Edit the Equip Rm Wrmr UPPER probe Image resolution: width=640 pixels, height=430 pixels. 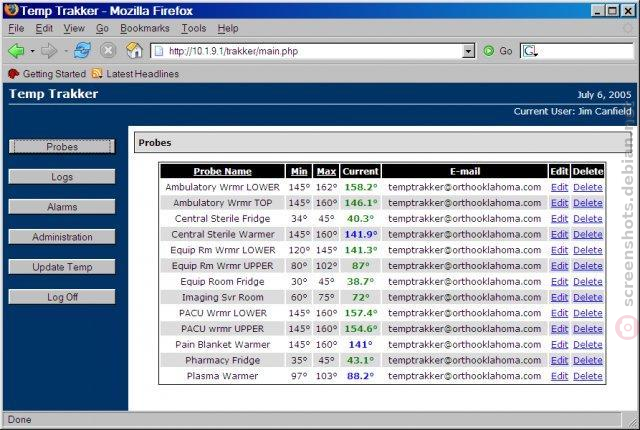[x=559, y=266]
